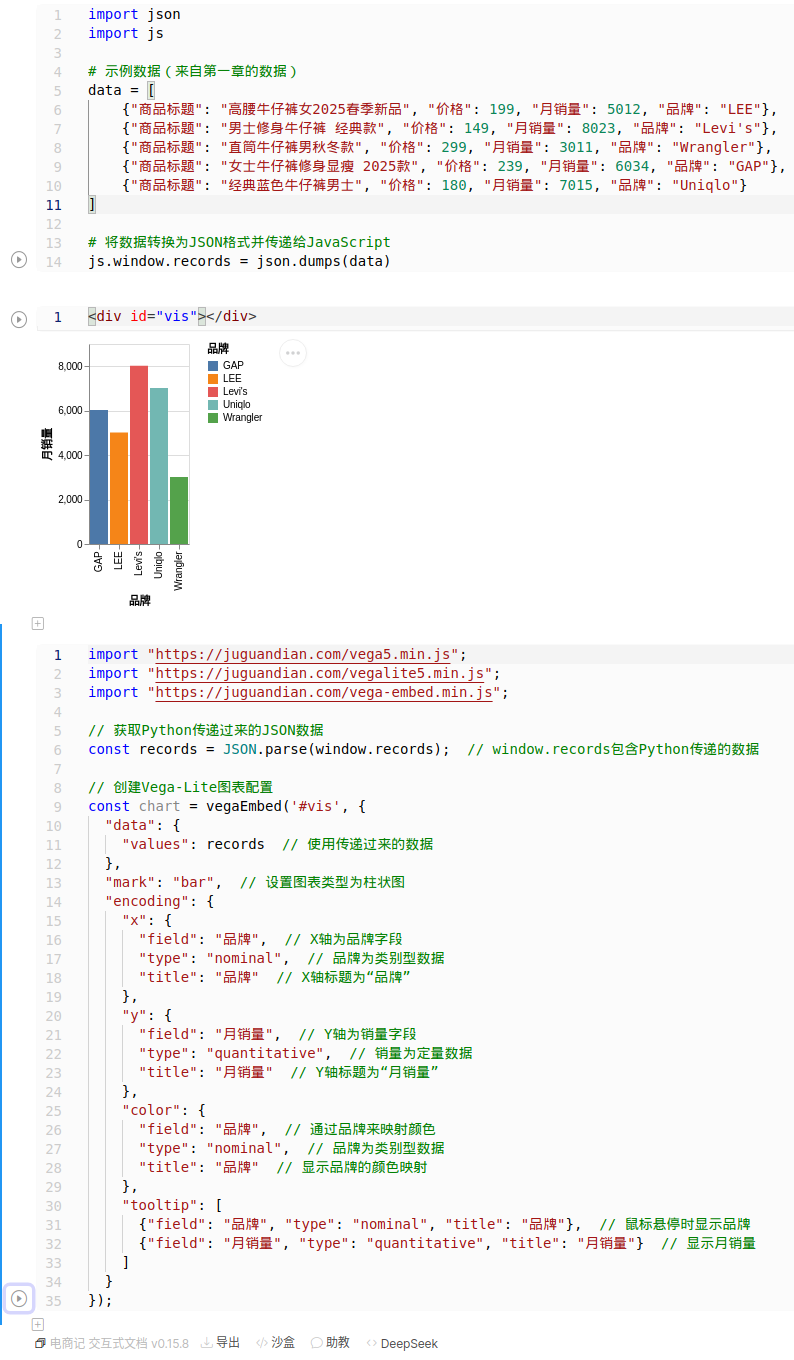
Task: Click the orange LEE bar in the chart
Action: coord(119,488)
